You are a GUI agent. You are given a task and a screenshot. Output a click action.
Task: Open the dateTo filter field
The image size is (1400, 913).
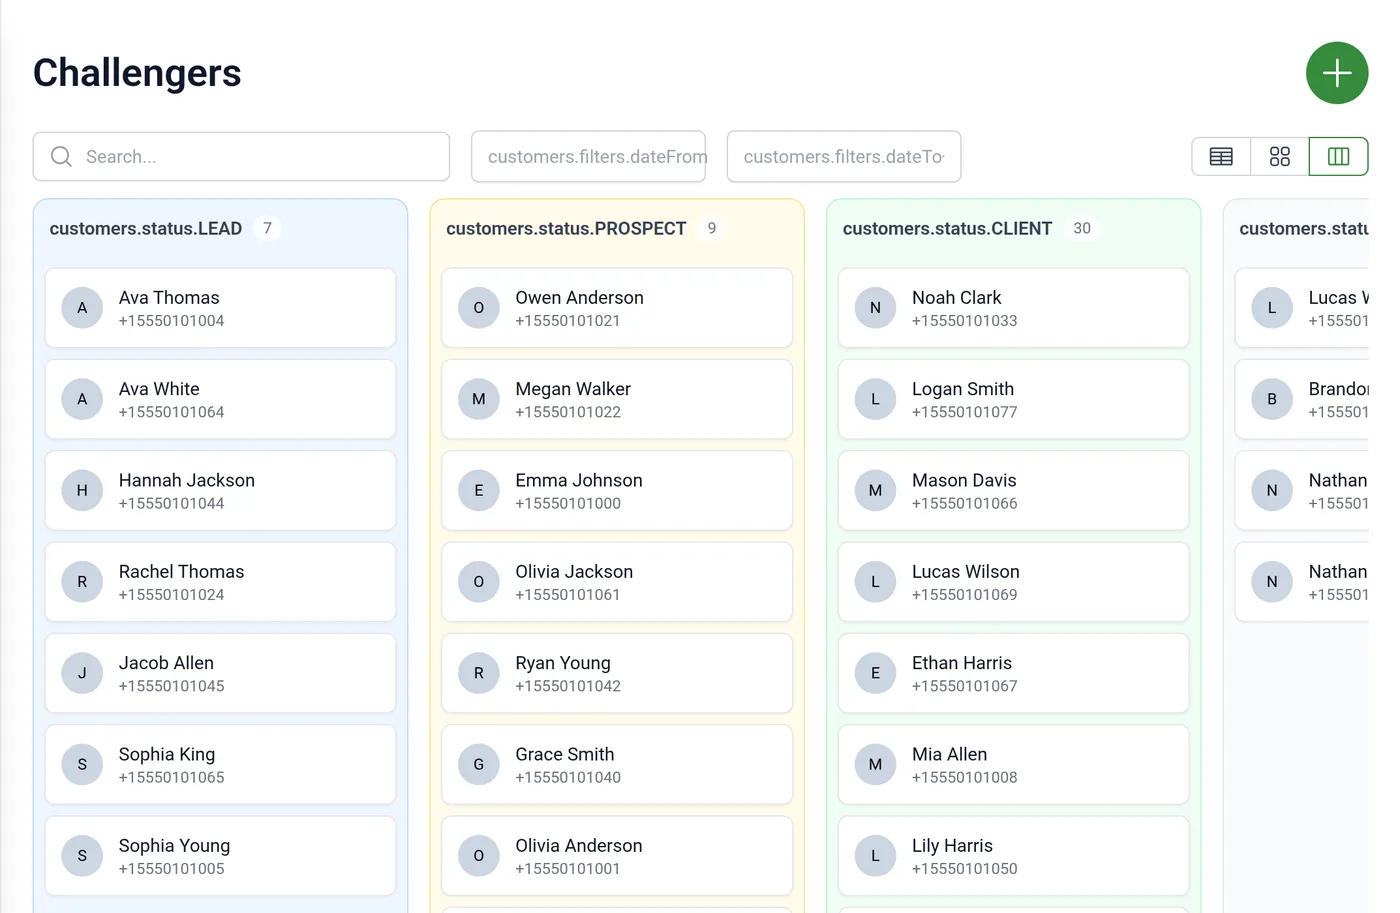844,157
